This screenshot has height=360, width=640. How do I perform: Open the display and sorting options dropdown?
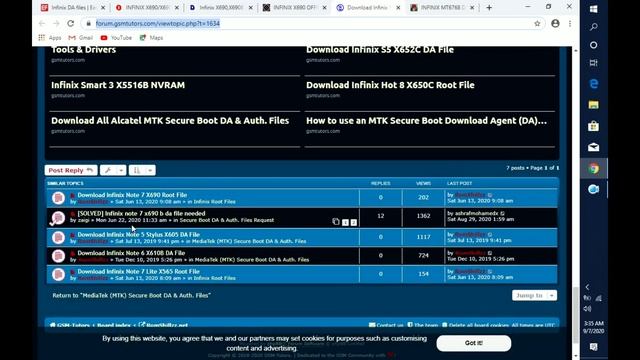[142, 170]
